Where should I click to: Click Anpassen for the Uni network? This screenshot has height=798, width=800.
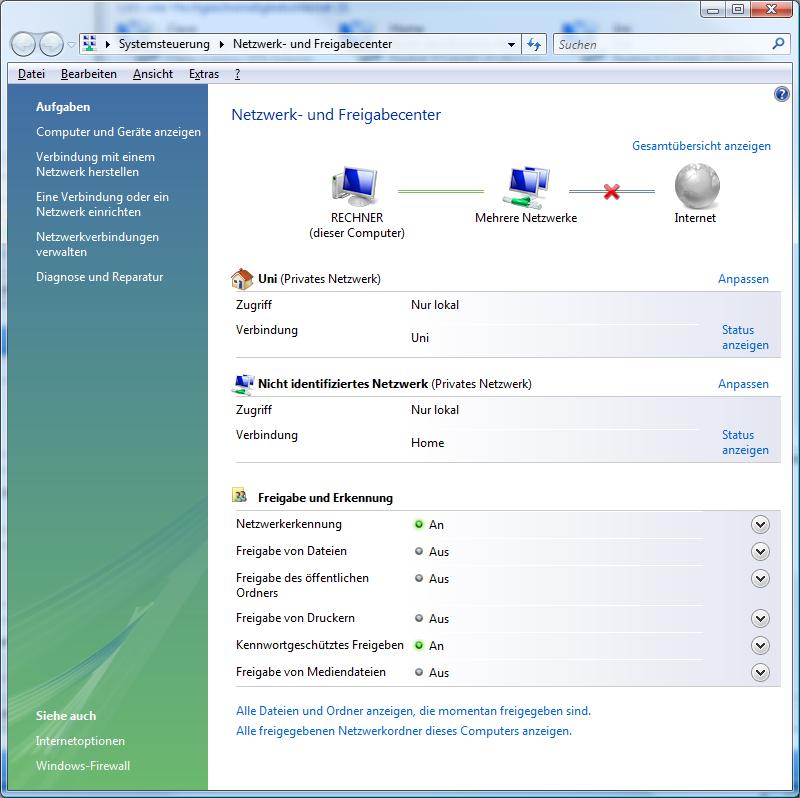coord(743,279)
